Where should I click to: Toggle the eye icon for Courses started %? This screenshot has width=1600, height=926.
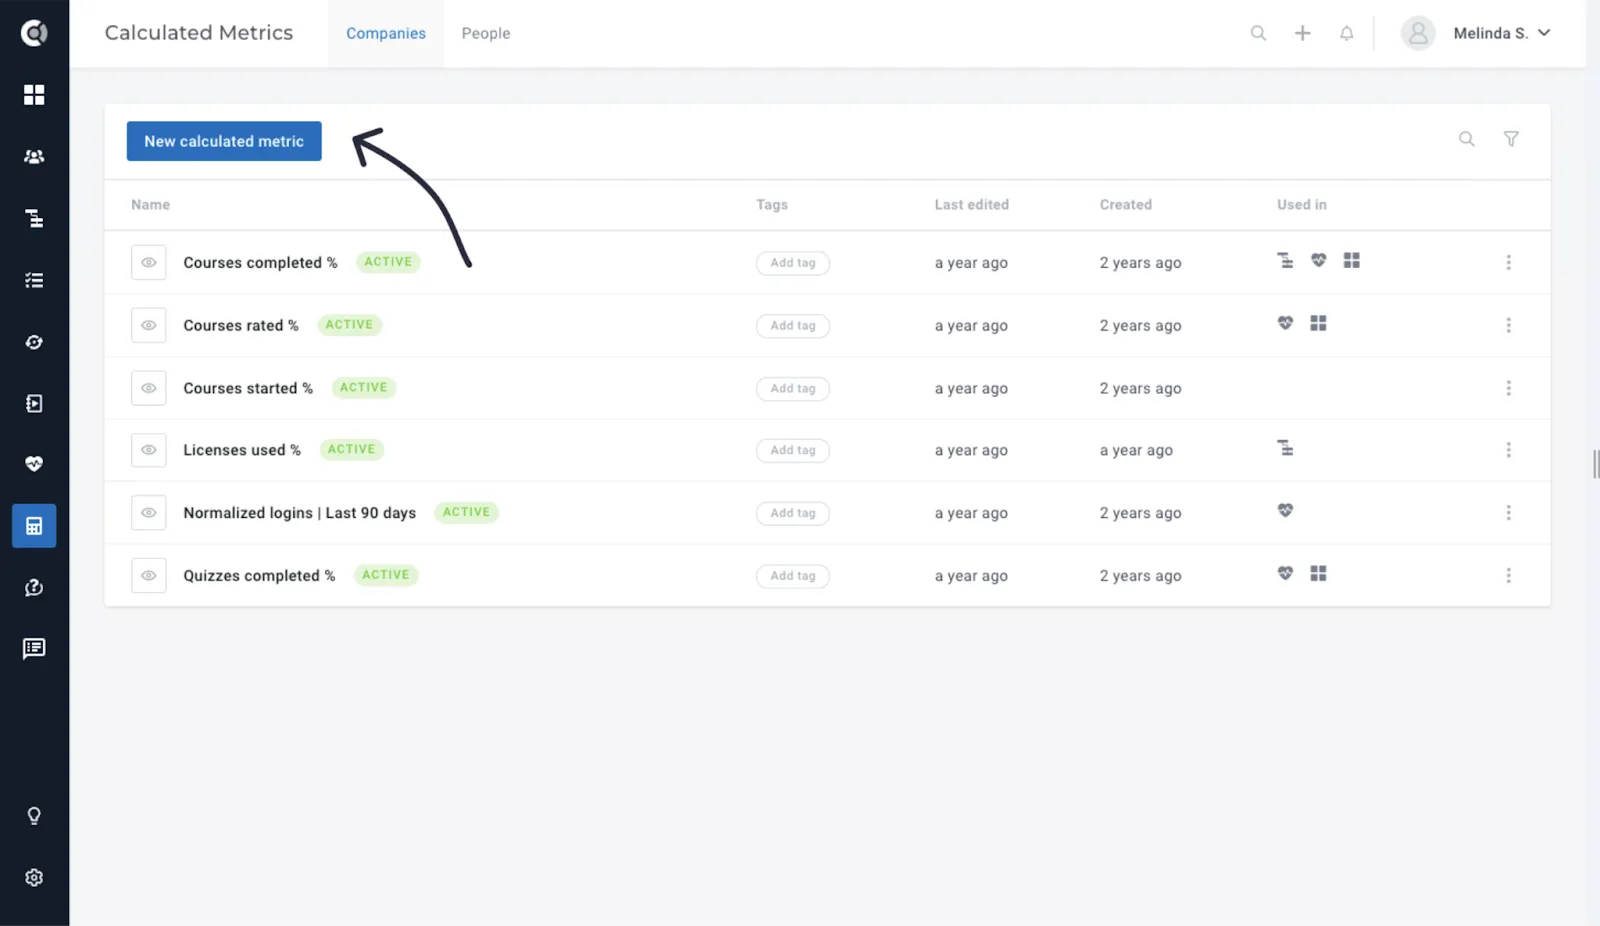point(149,388)
